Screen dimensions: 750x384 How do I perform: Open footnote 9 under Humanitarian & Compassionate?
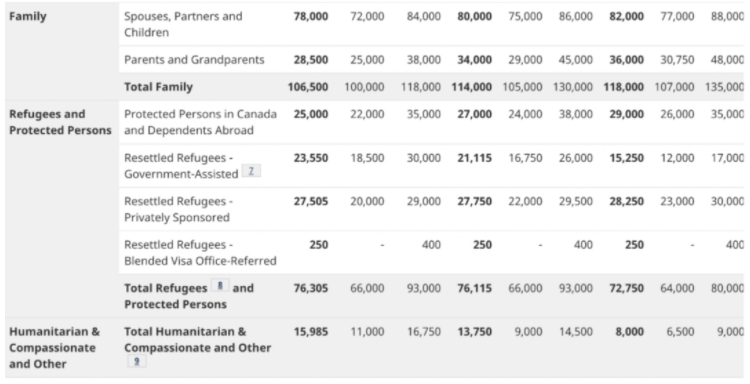[137, 361]
